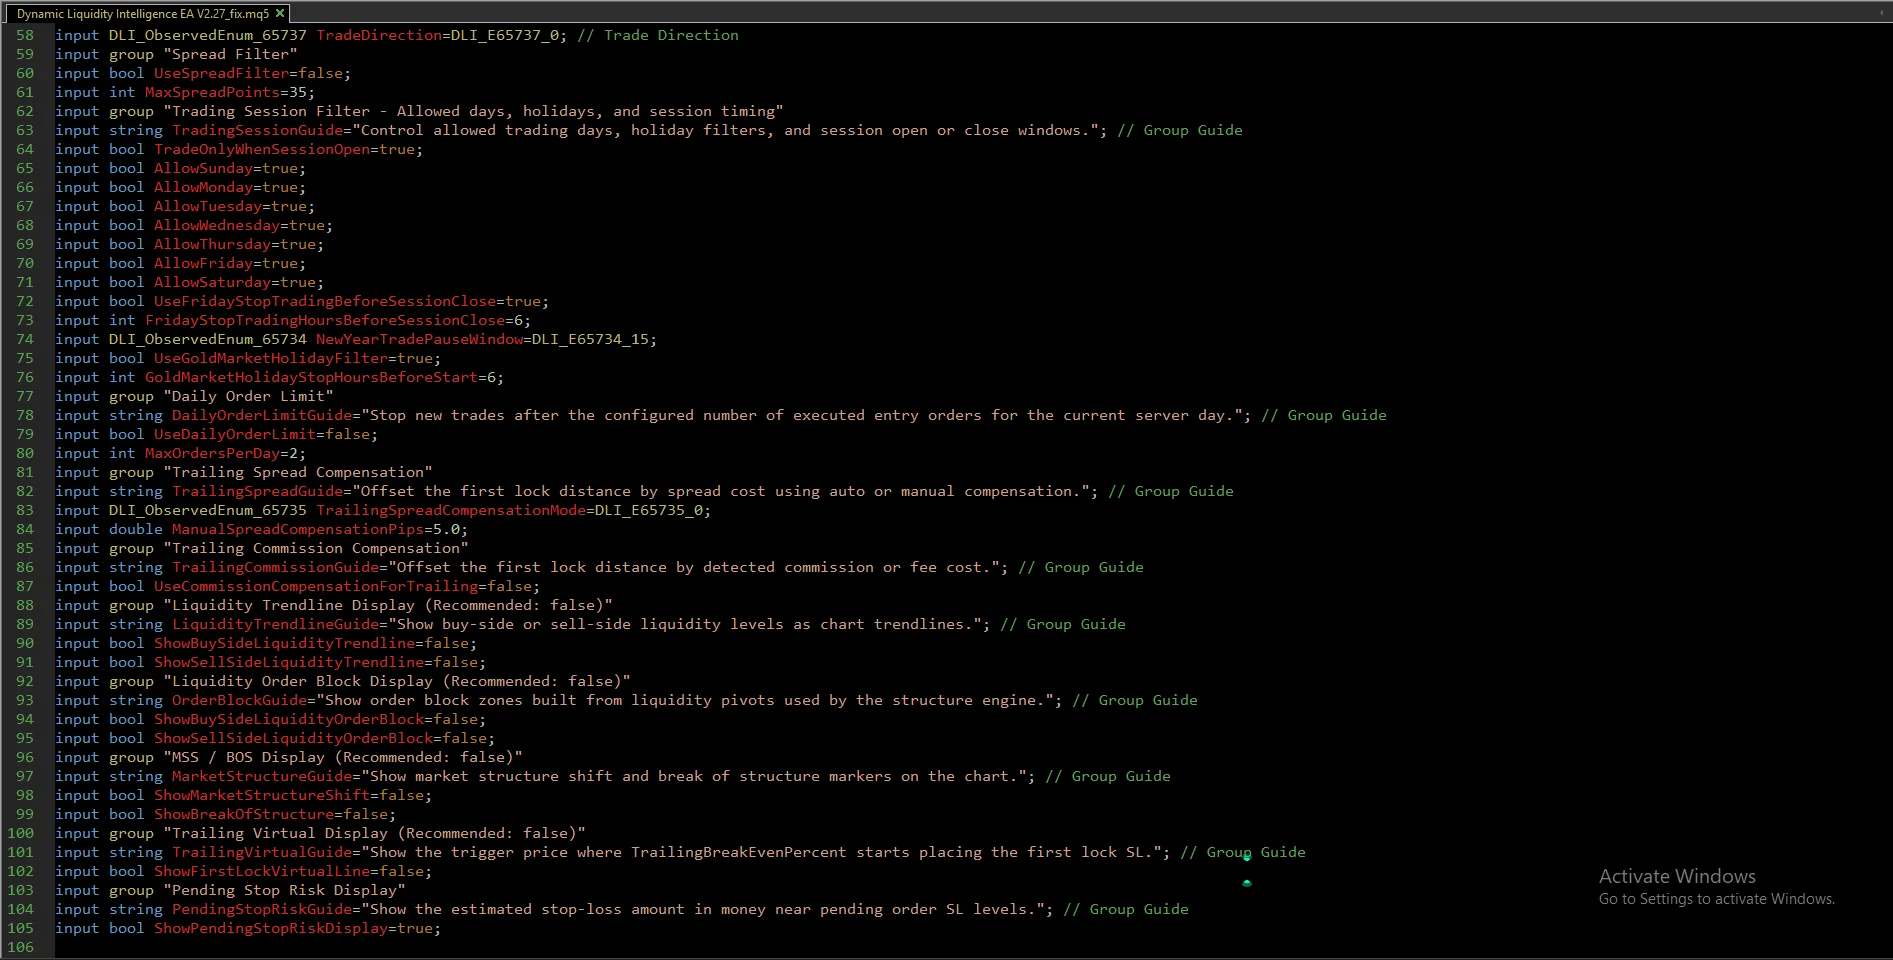Place cursor on UseFridayStopTradingBeforeSessionClose
1893x960 pixels.
[x=325, y=301]
